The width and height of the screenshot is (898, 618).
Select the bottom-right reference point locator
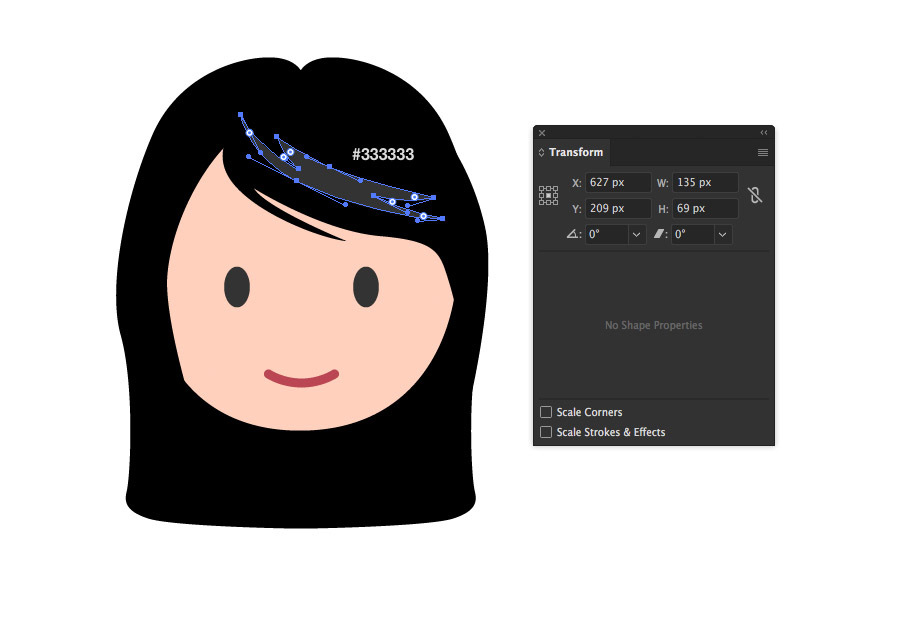point(556,200)
